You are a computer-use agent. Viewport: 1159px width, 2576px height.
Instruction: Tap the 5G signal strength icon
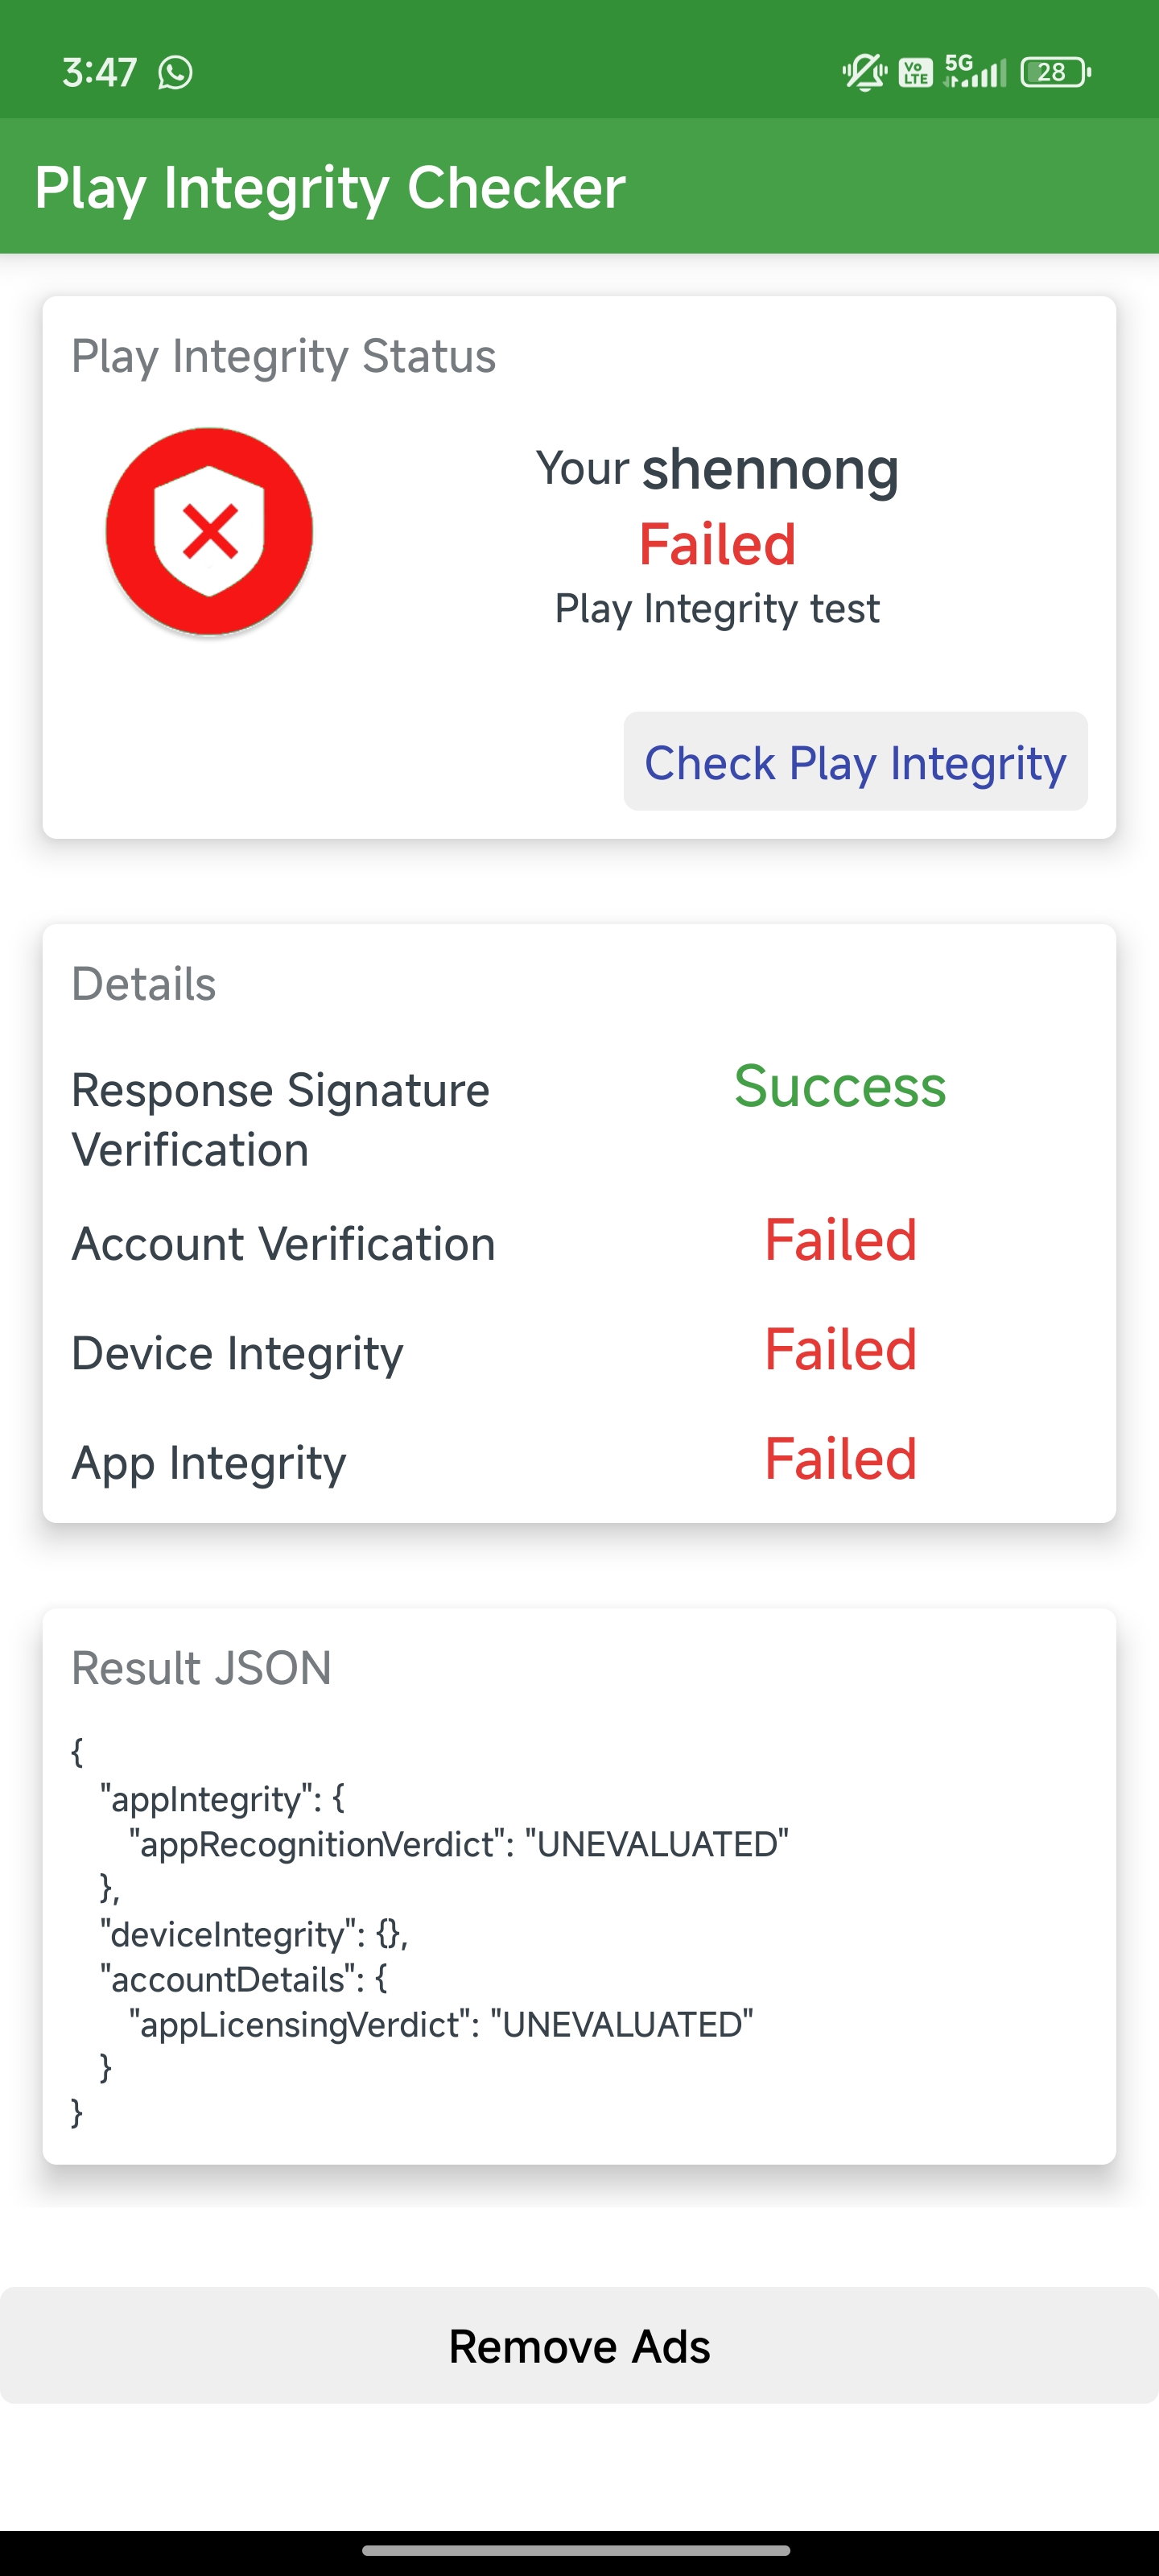pos(975,71)
